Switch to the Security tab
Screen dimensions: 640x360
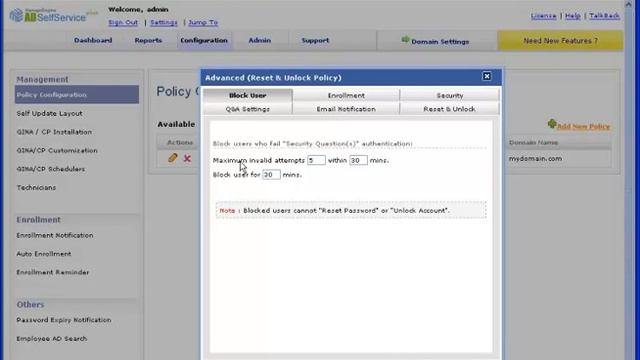[449, 95]
